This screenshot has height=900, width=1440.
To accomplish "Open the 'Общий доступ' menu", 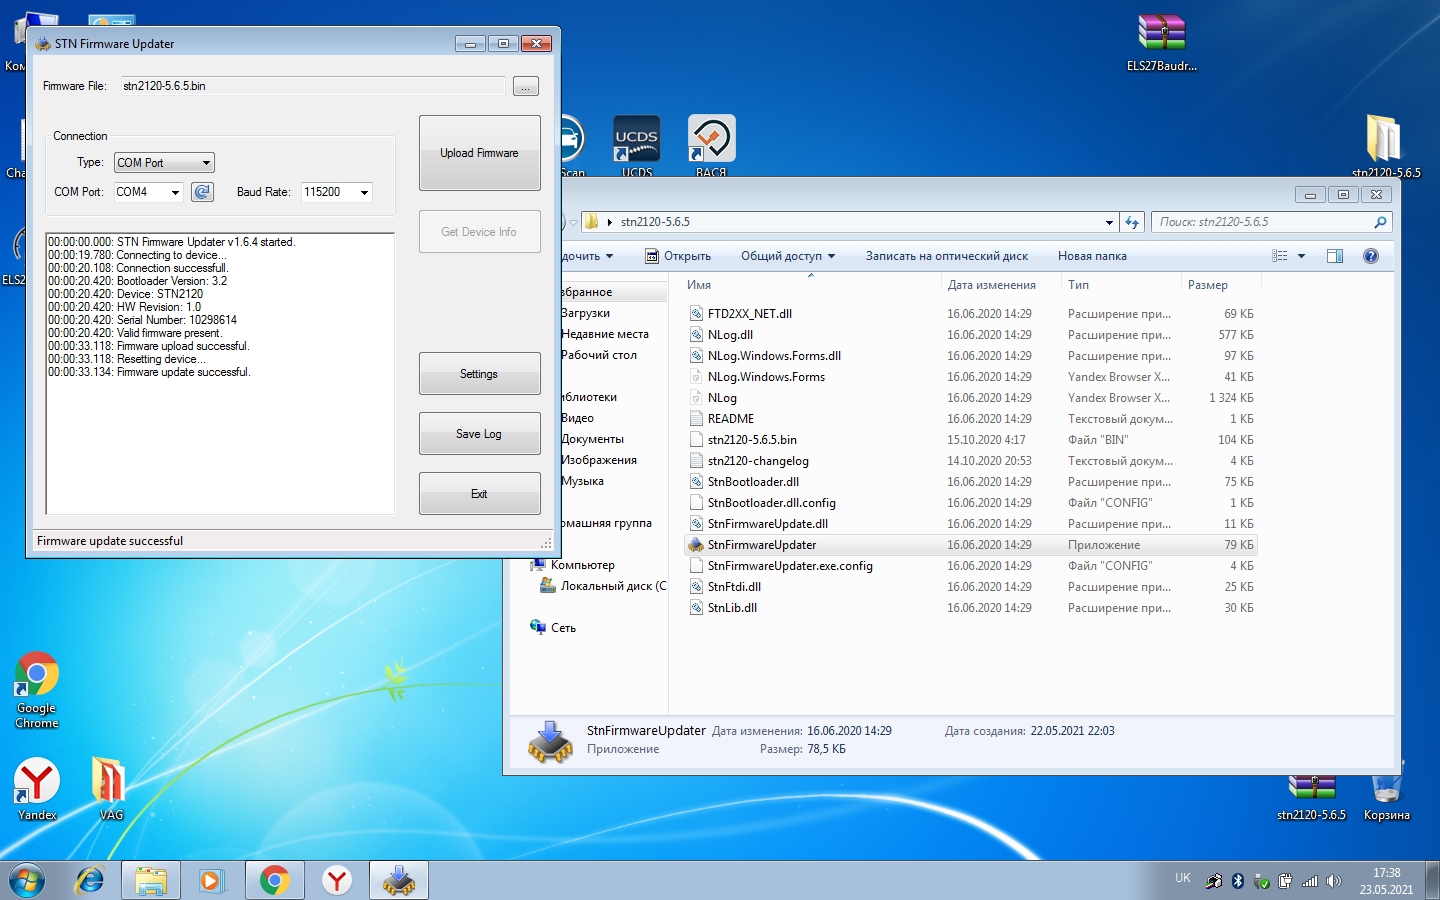I will [x=787, y=256].
